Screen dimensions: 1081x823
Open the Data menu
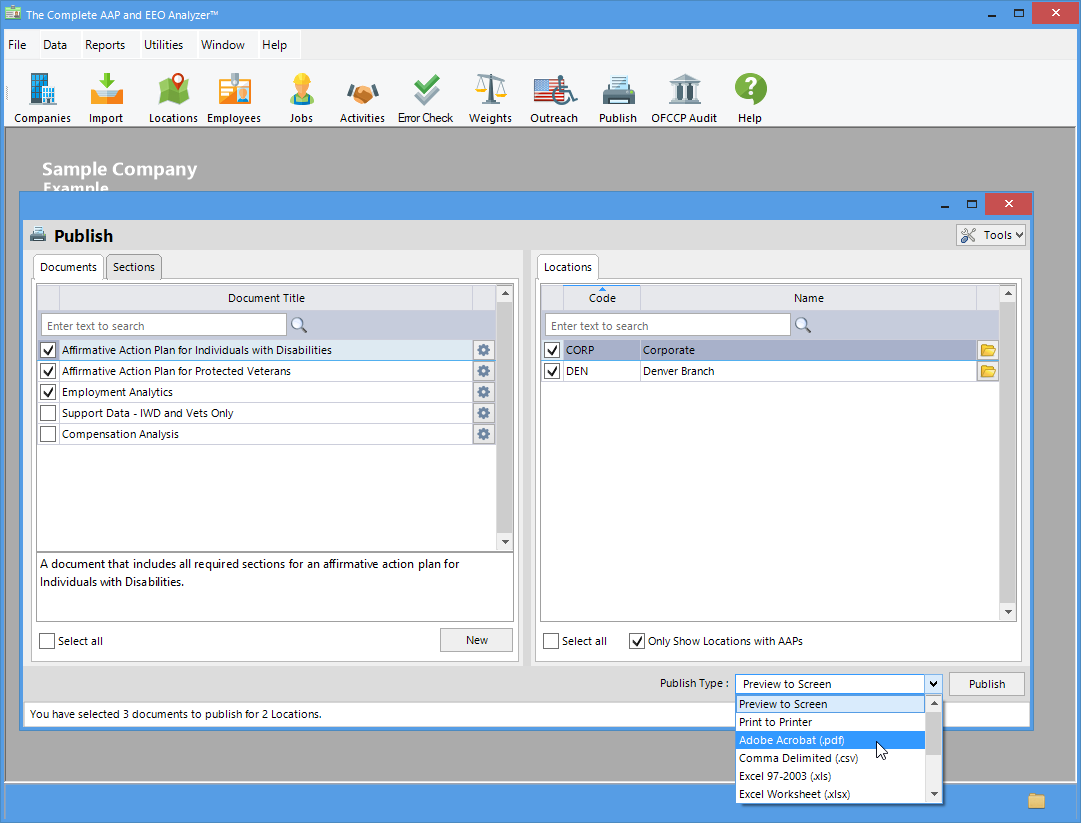[55, 45]
